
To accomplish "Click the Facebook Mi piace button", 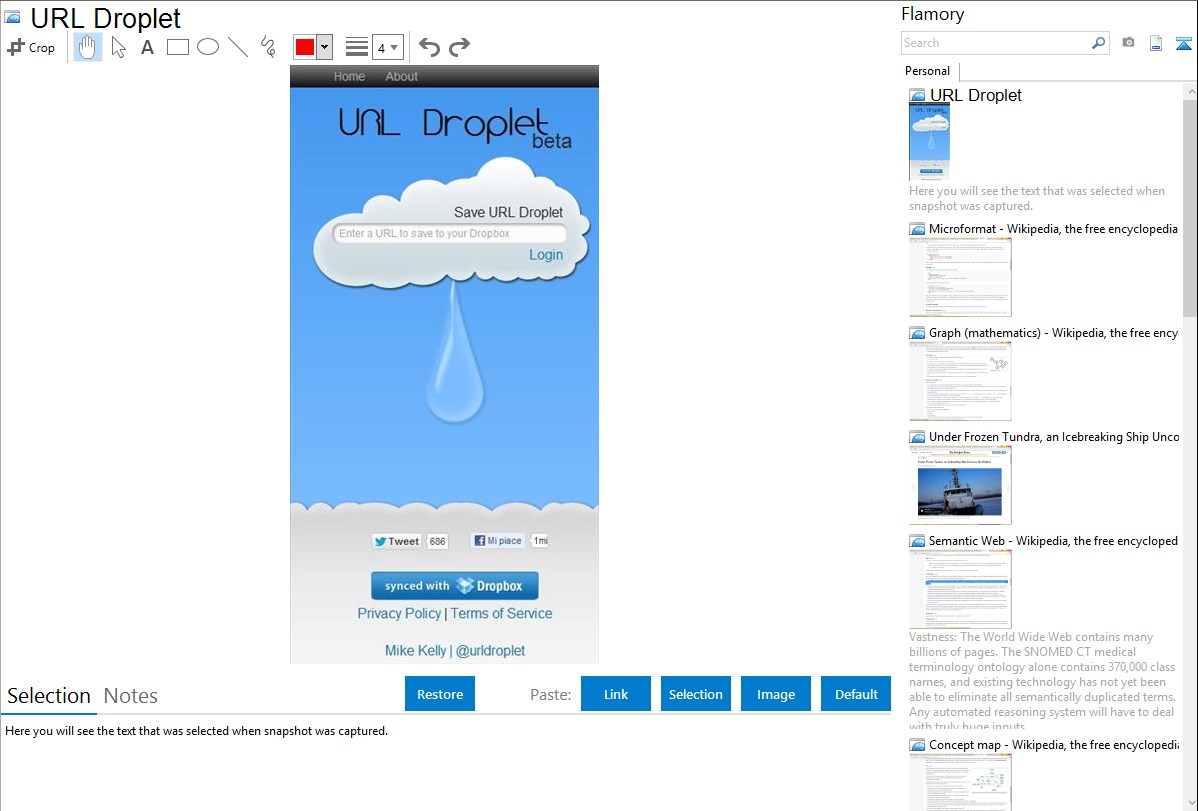I will (499, 540).
